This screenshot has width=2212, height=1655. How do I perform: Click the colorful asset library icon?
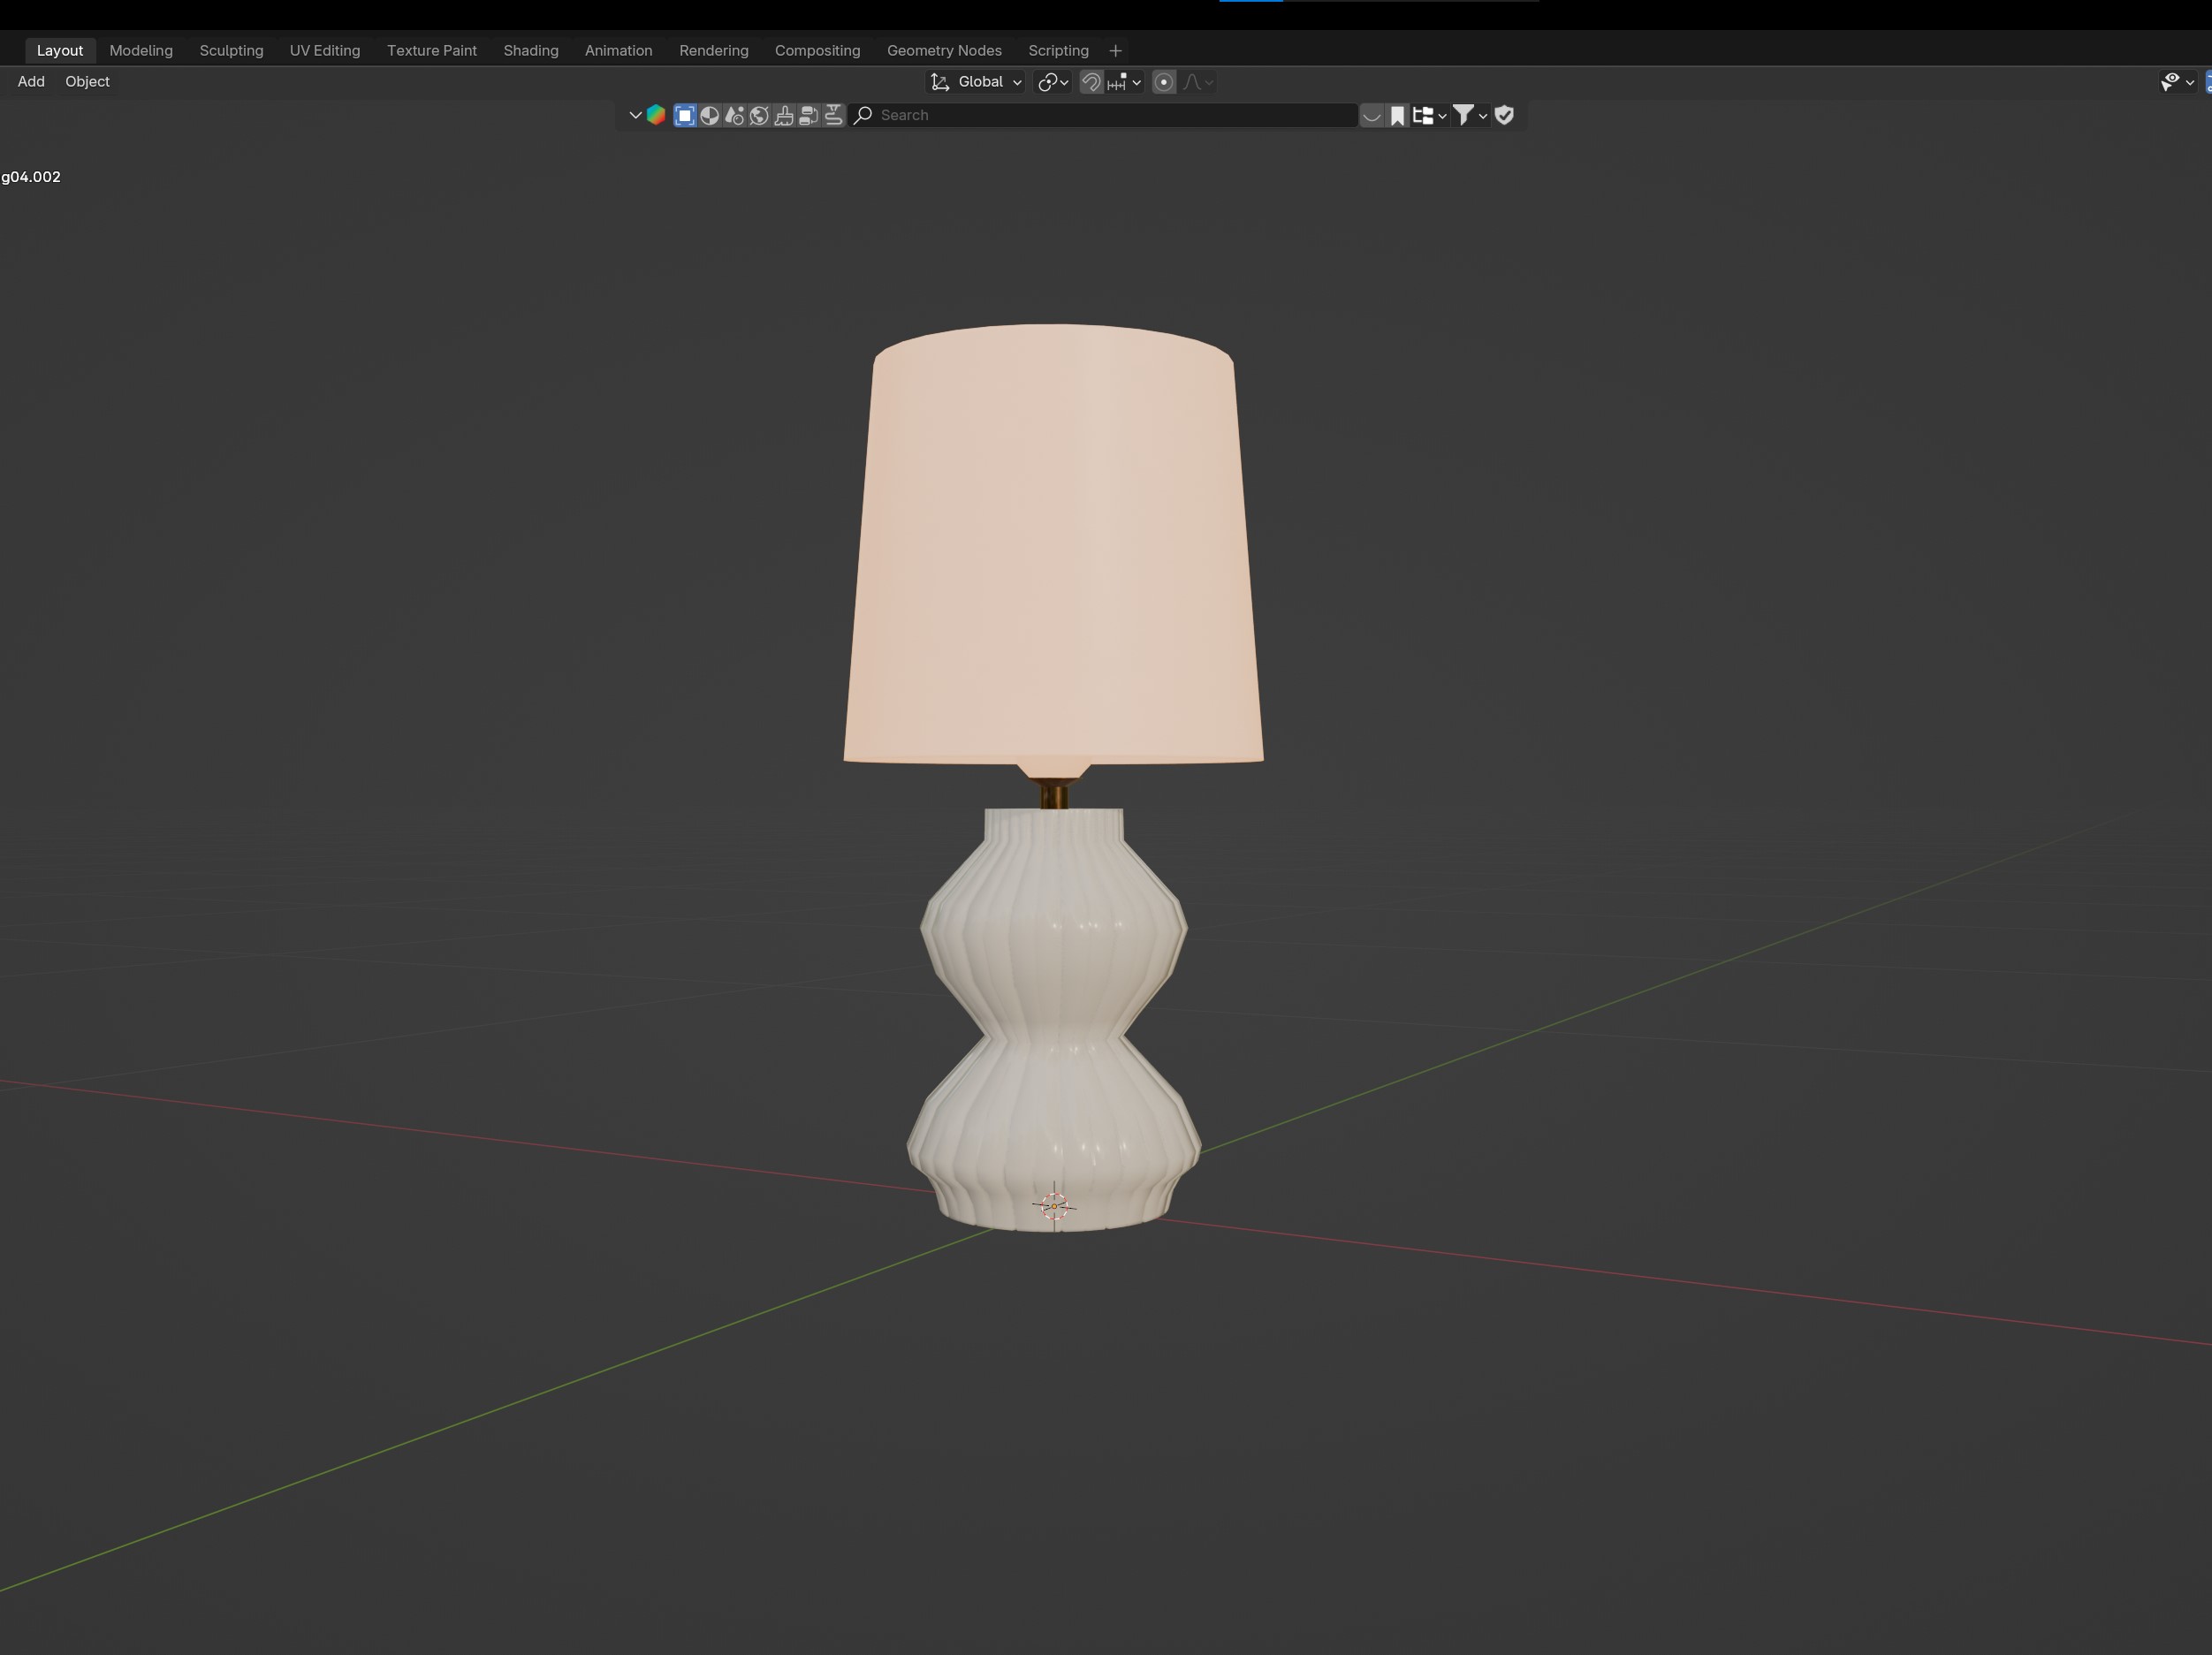pos(656,115)
